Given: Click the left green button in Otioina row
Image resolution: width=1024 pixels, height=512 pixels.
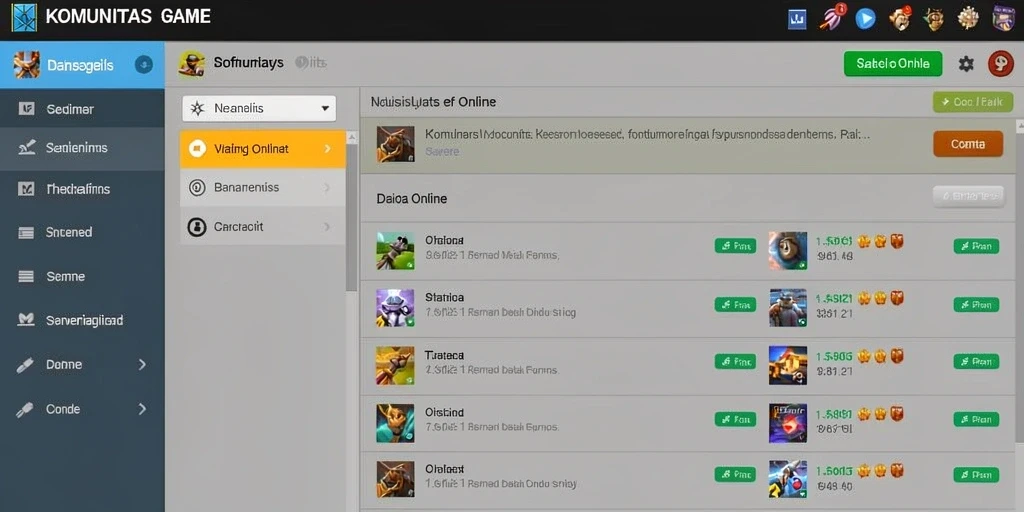Looking at the screenshot, I should [x=735, y=246].
